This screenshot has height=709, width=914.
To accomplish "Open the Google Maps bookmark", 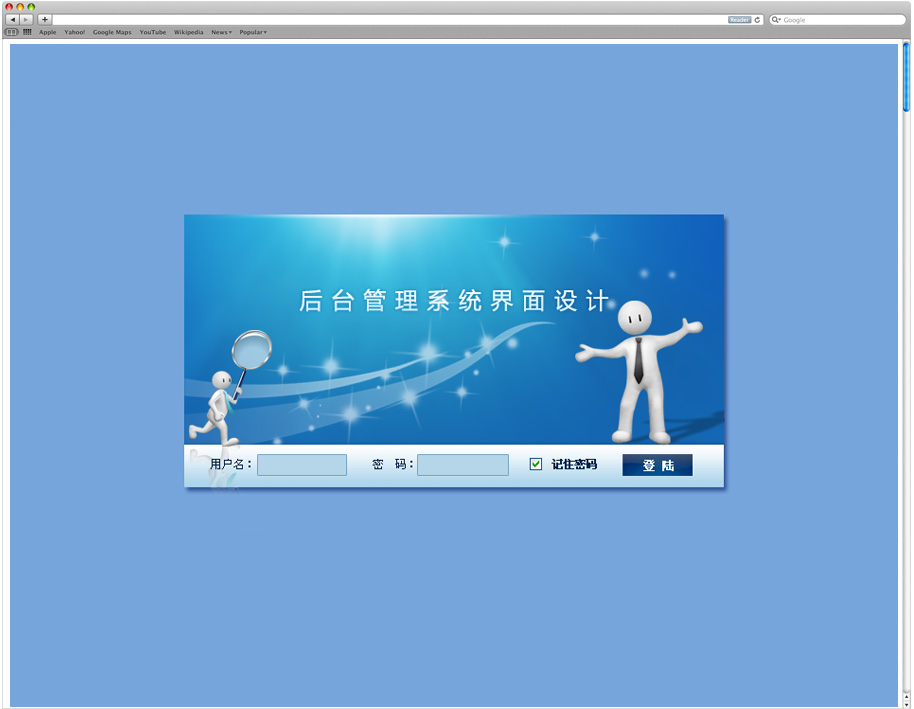I will [112, 32].
